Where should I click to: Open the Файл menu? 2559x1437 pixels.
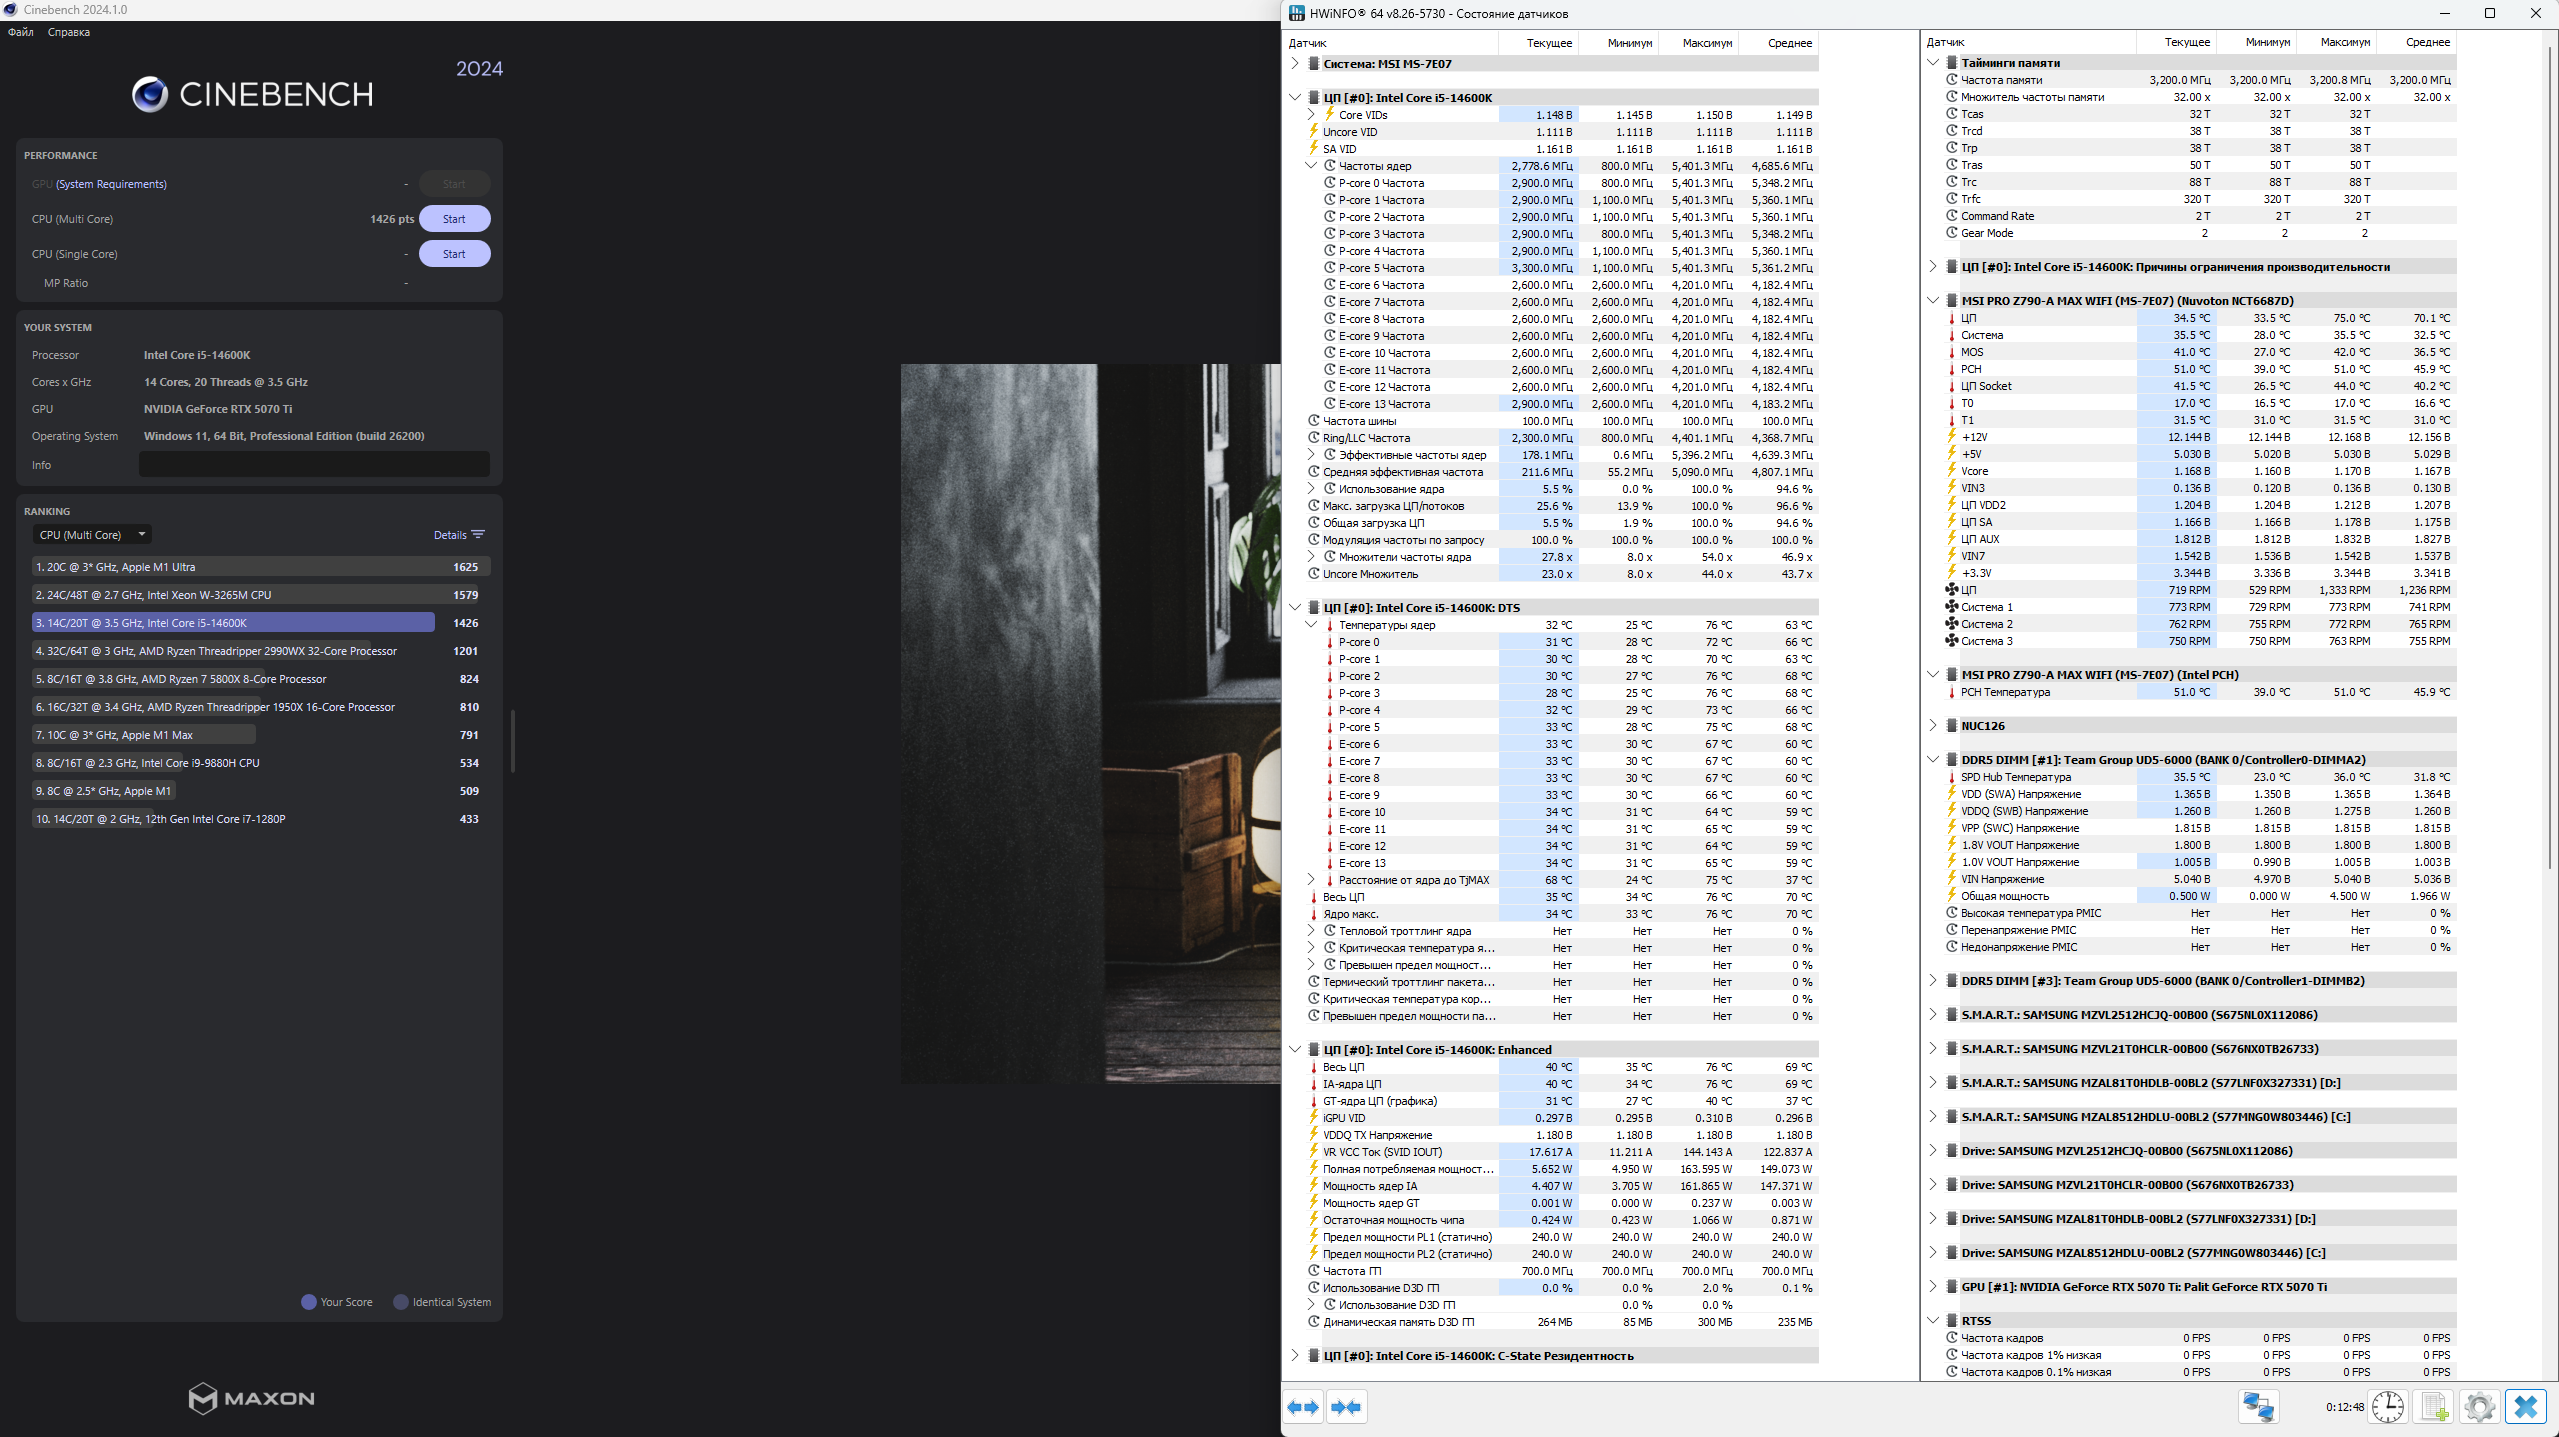pos(21,32)
